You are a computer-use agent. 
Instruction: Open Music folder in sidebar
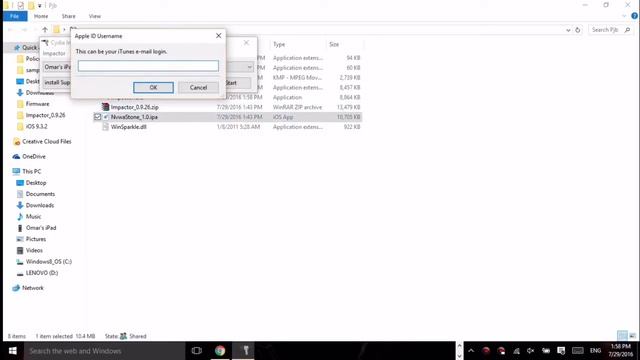pyautogui.click(x=33, y=217)
